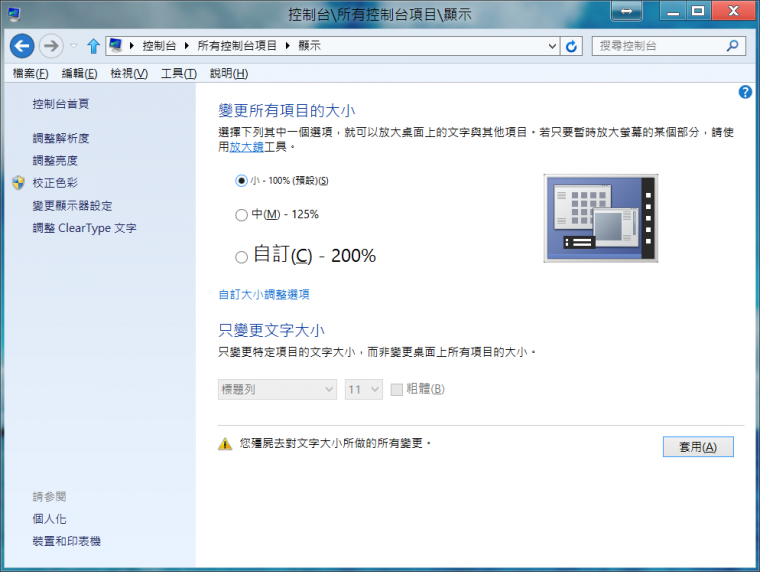Click the 只變更文字大小 heading
Screen dimensions: 760x572
(271, 331)
